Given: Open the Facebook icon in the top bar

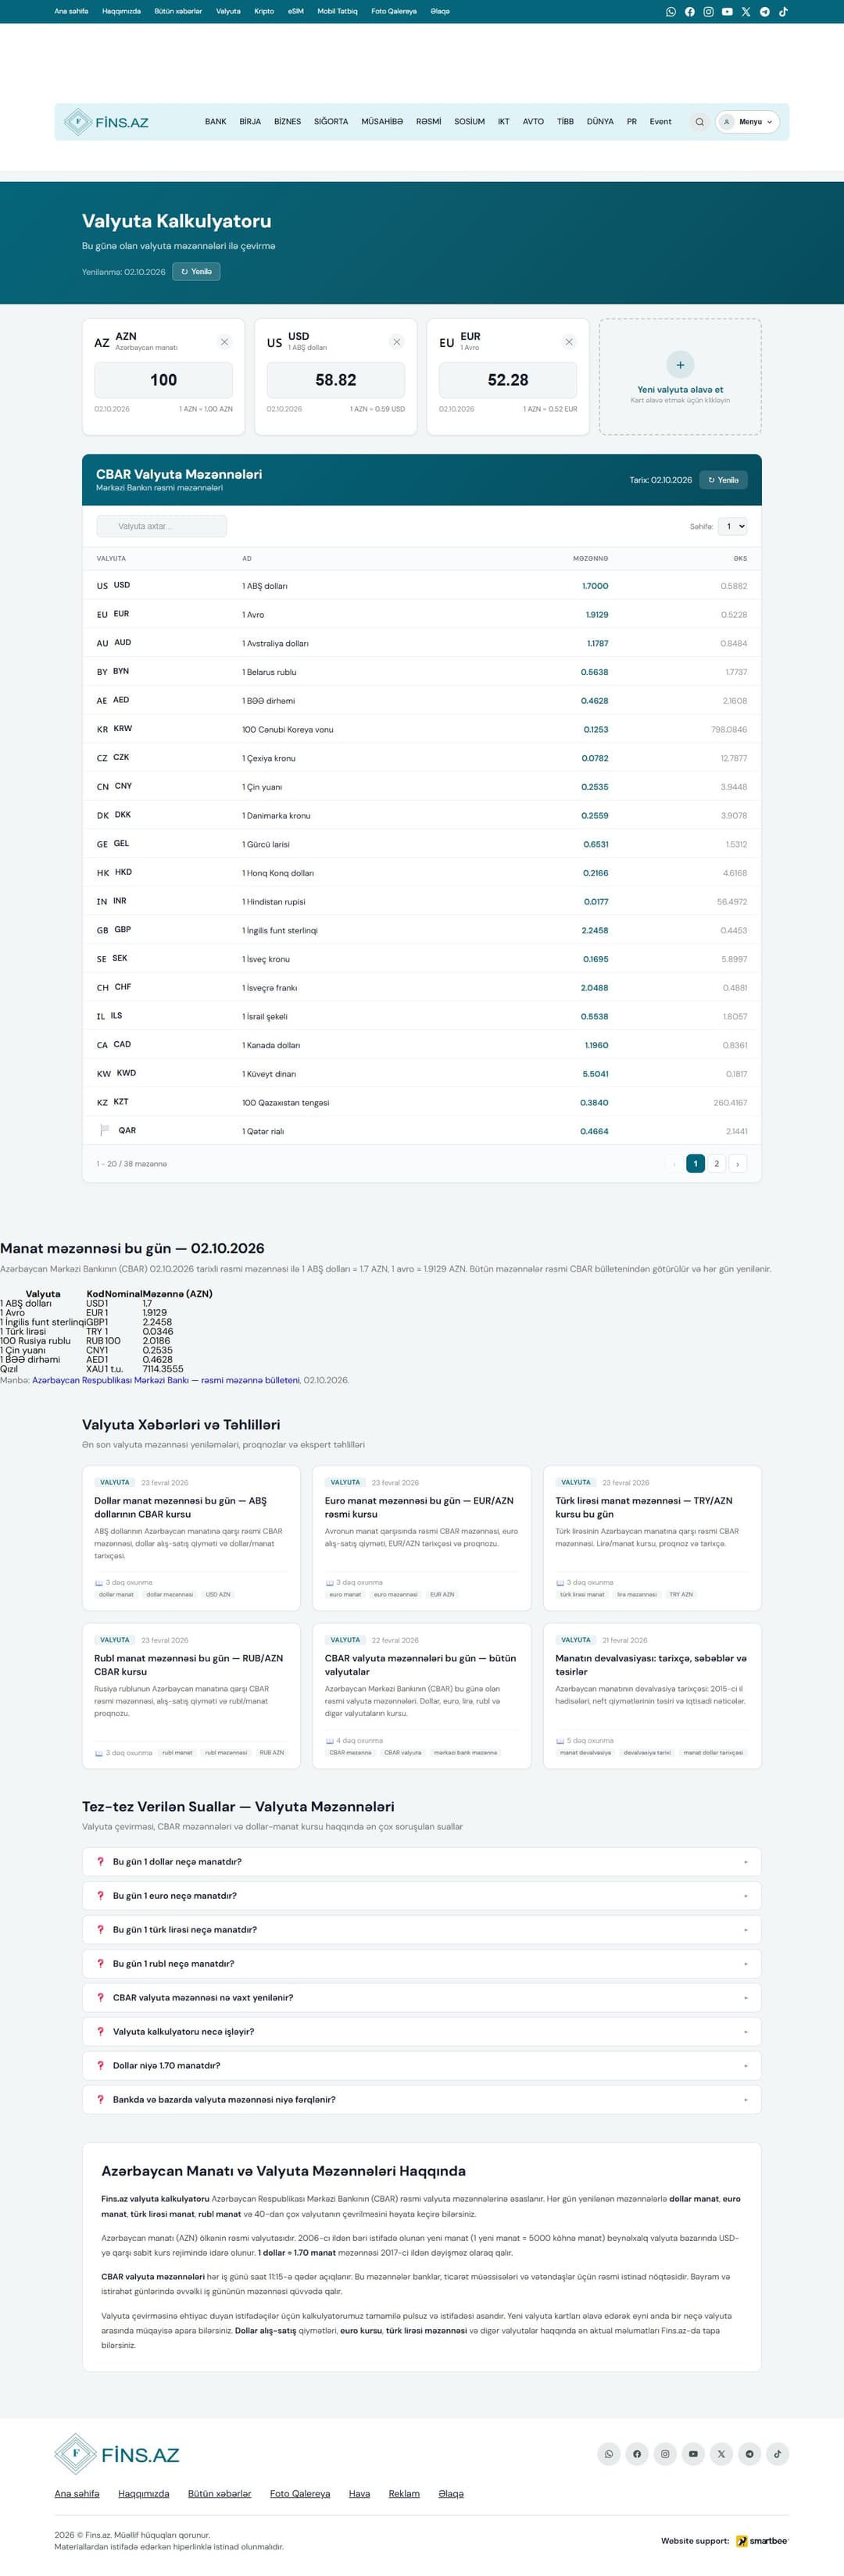Looking at the screenshot, I should [689, 12].
